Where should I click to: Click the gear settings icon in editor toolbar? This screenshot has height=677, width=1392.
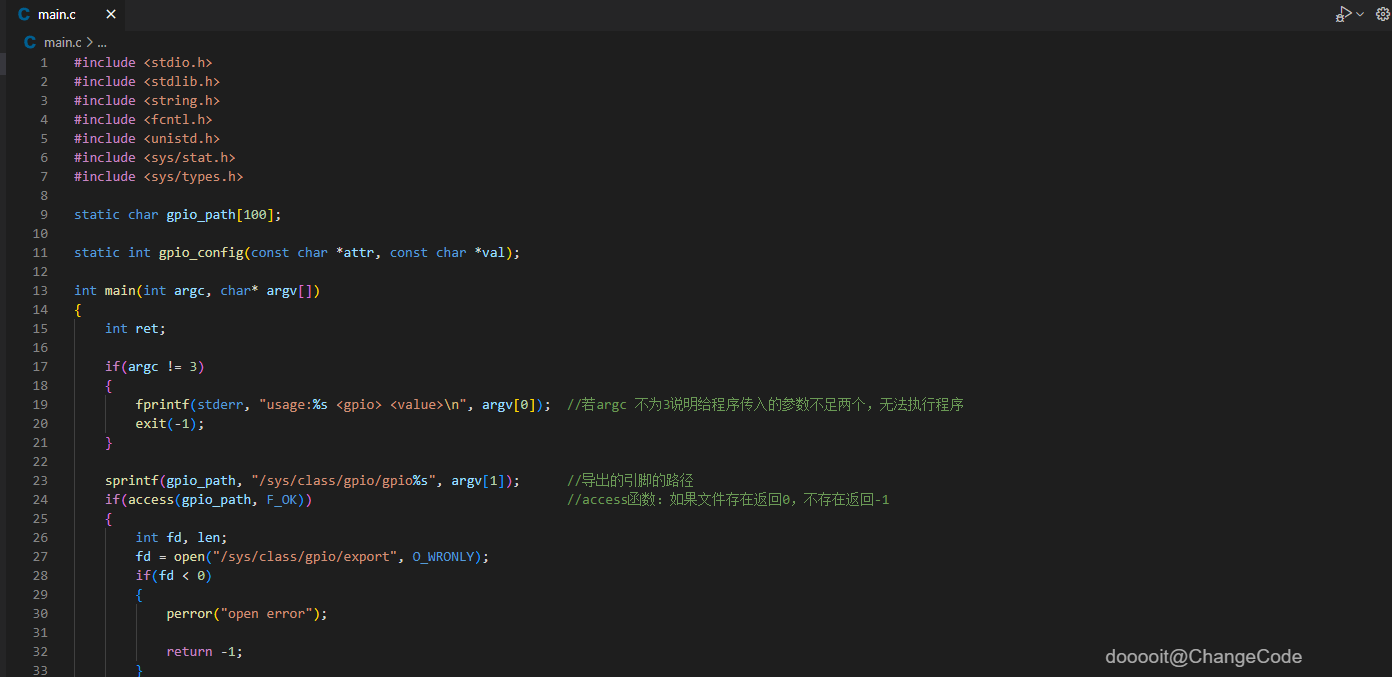1383,14
